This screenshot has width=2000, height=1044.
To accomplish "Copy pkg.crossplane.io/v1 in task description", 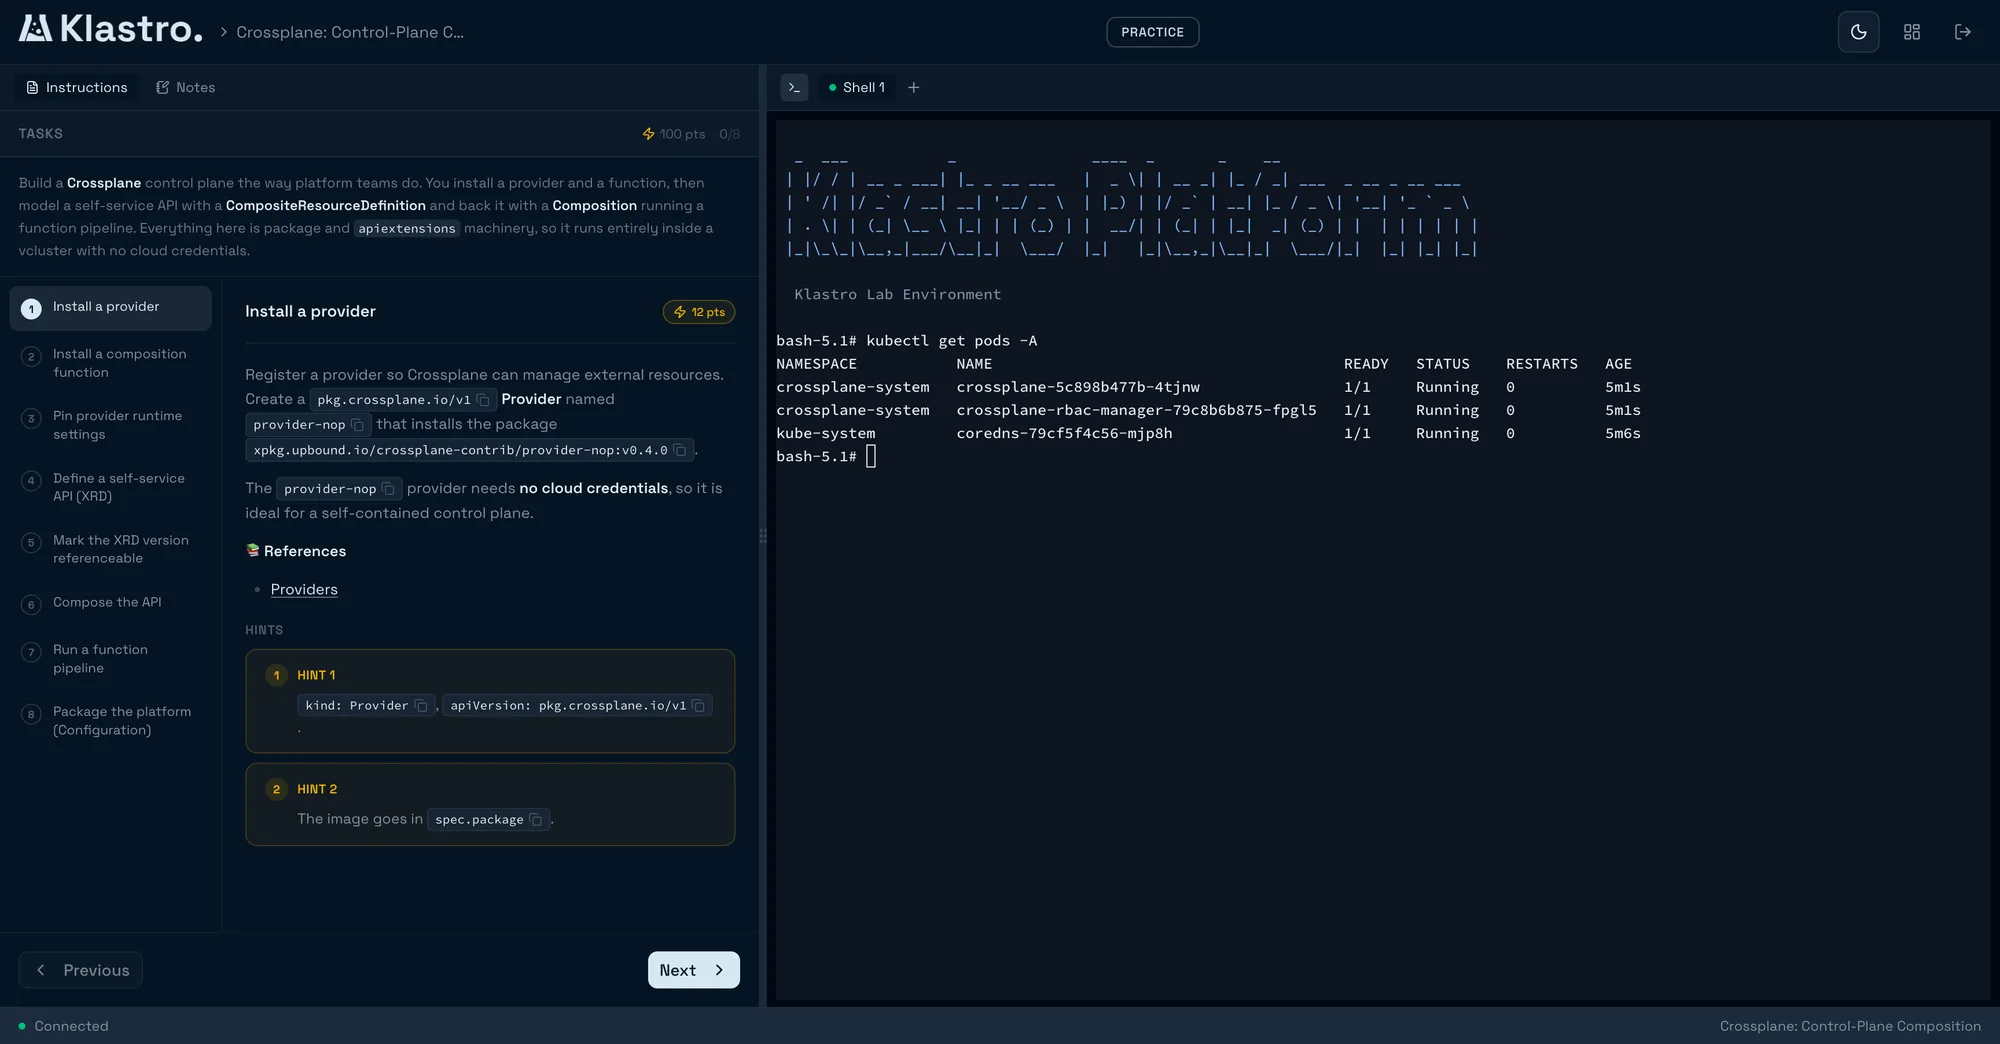I will [x=483, y=400].
